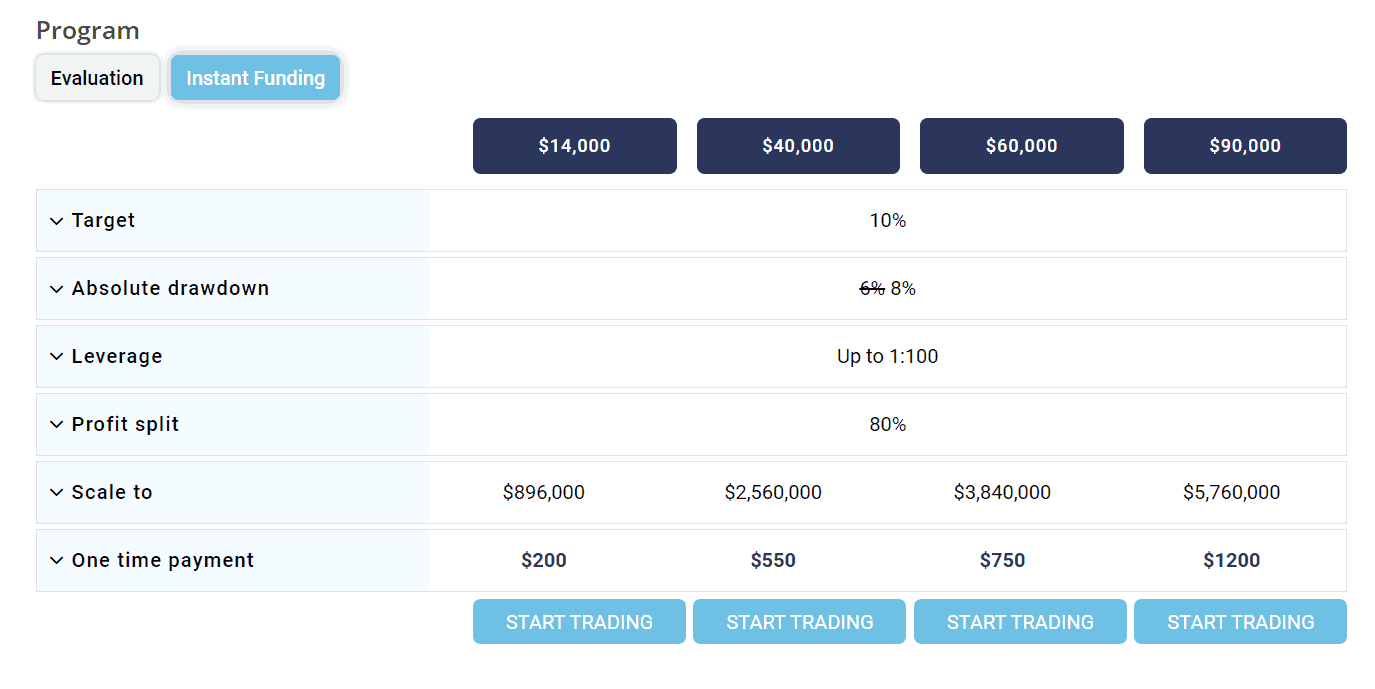Open the Leverage row chevron

57,357
